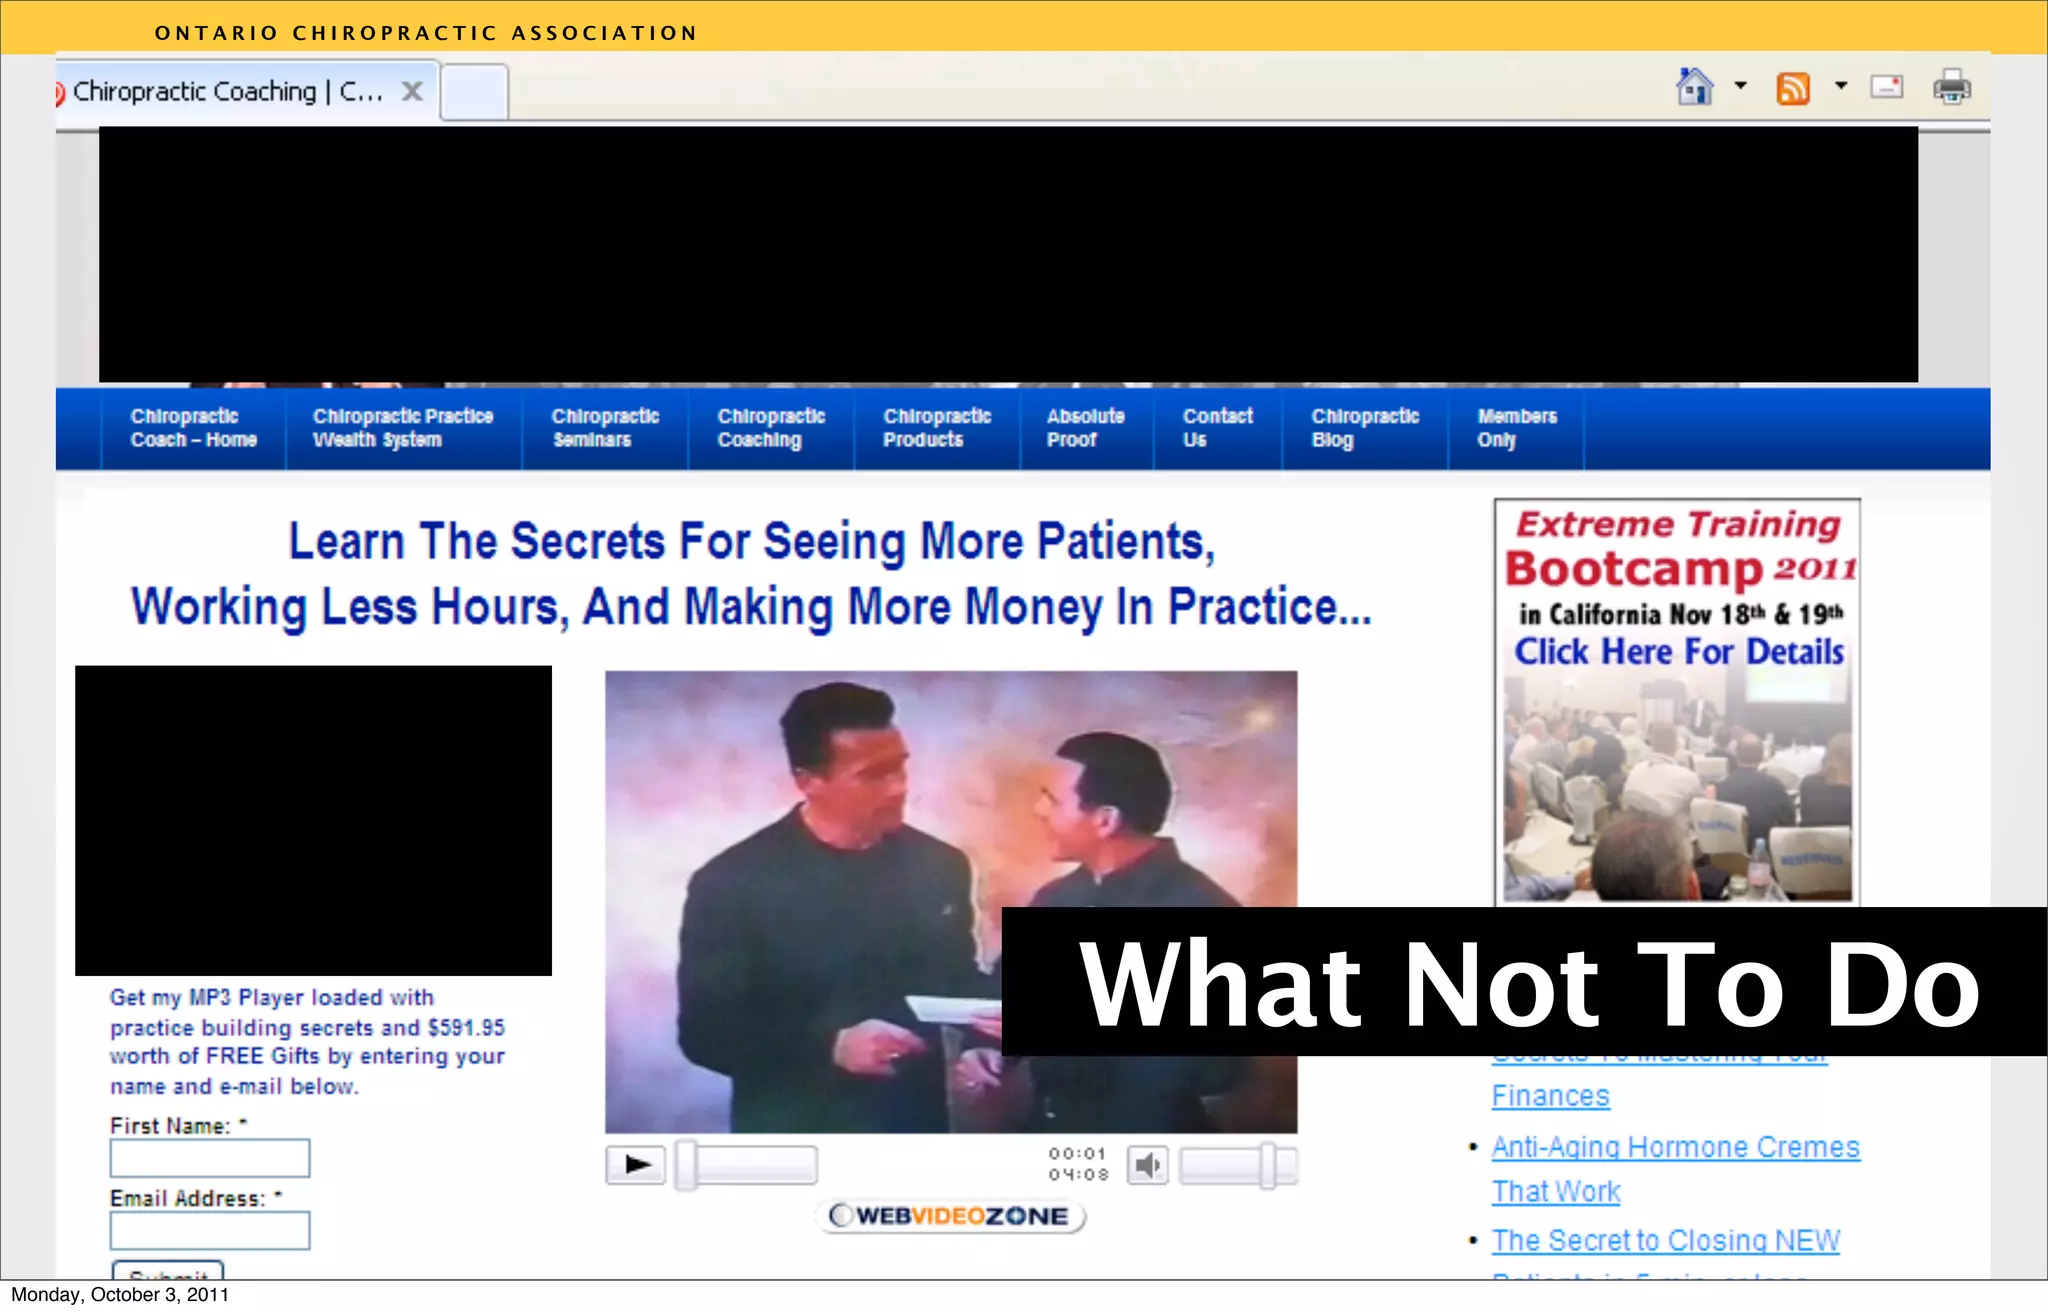This screenshot has width=2048, height=1312.
Task: Open the Absolute Proof page
Action: tap(1086, 428)
